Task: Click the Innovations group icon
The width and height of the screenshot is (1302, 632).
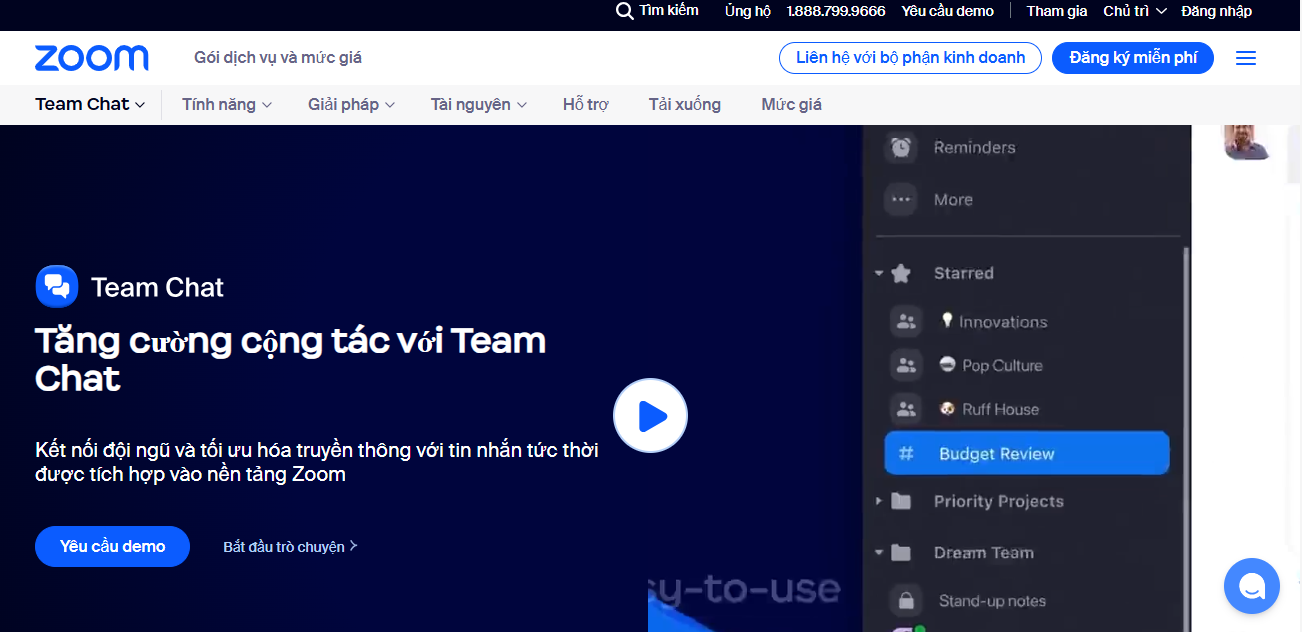Action: pos(906,322)
